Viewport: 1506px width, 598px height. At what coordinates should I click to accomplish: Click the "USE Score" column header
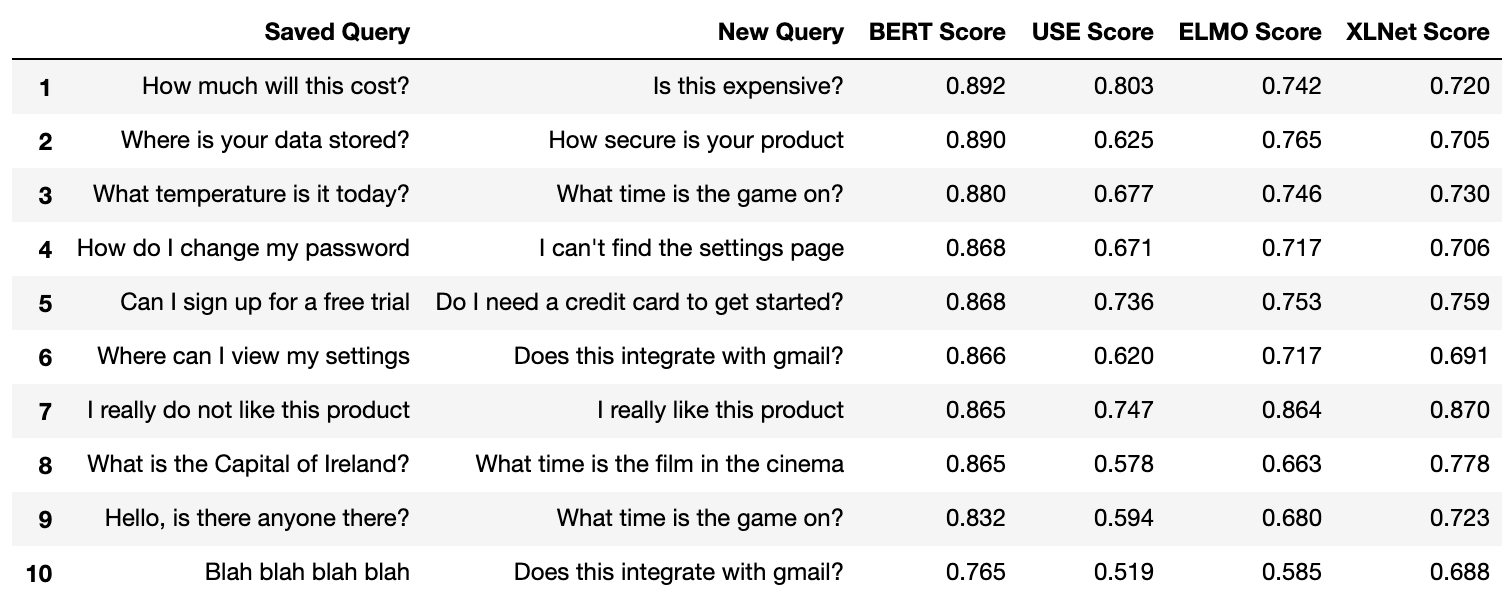tap(1092, 32)
